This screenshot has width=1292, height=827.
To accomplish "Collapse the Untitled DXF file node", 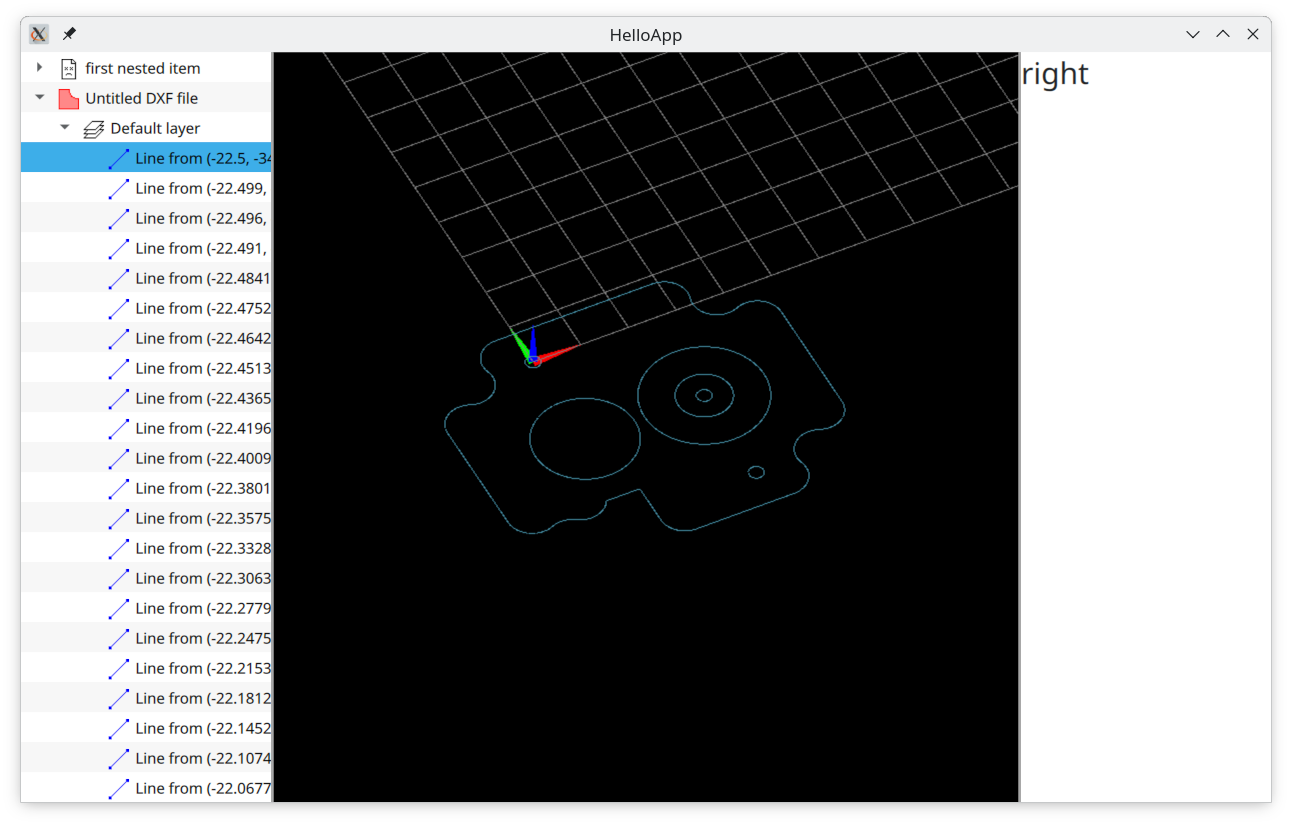I will (x=40, y=98).
